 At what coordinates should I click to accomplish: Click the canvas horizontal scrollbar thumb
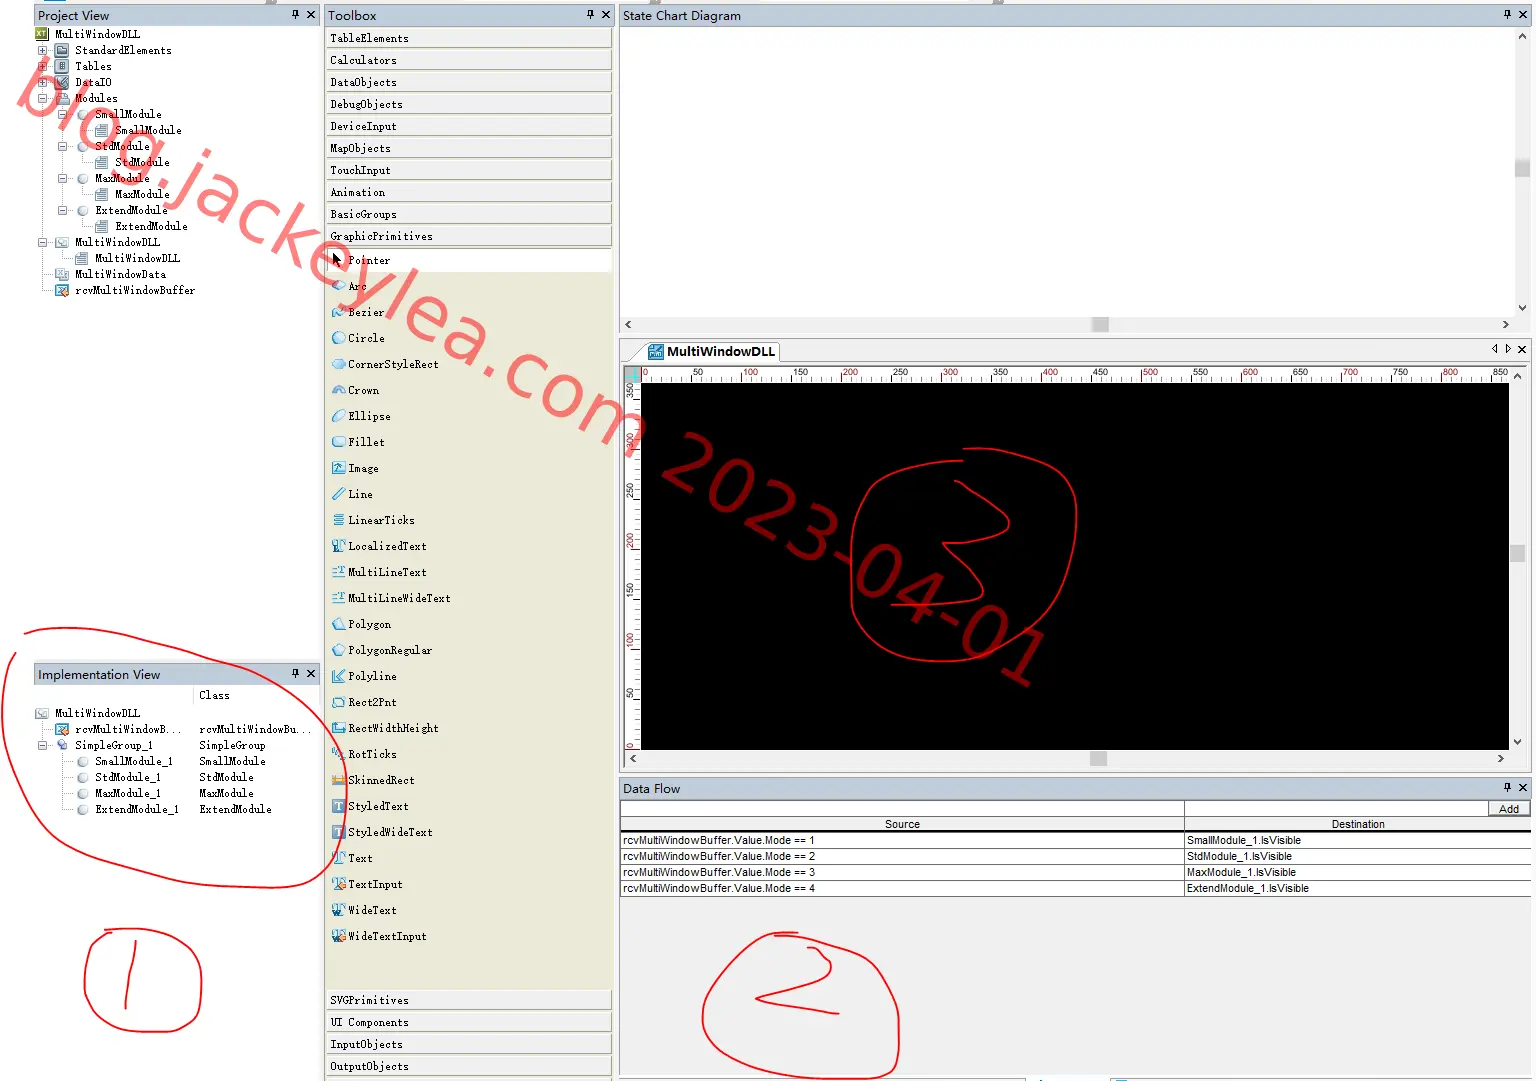(x=1098, y=758)
